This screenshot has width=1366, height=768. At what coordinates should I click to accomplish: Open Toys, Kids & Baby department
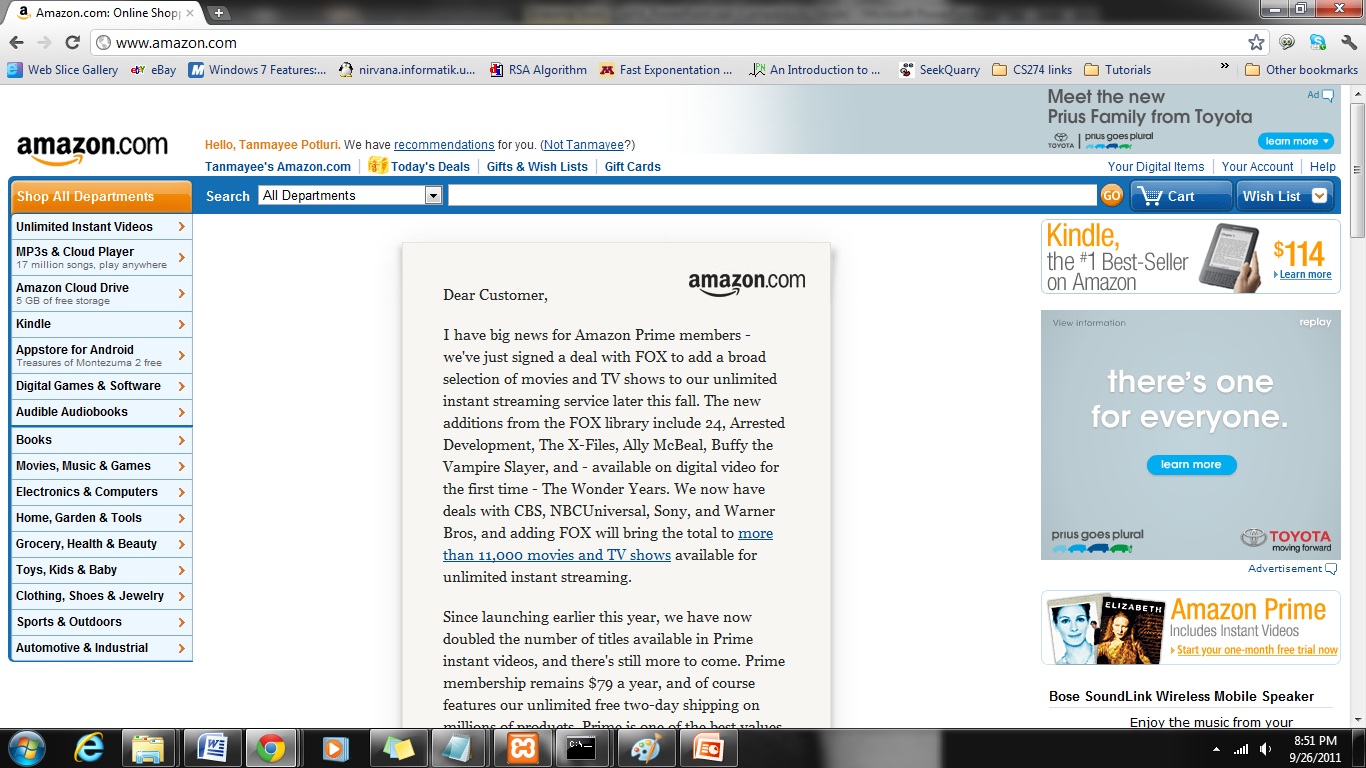101,570
